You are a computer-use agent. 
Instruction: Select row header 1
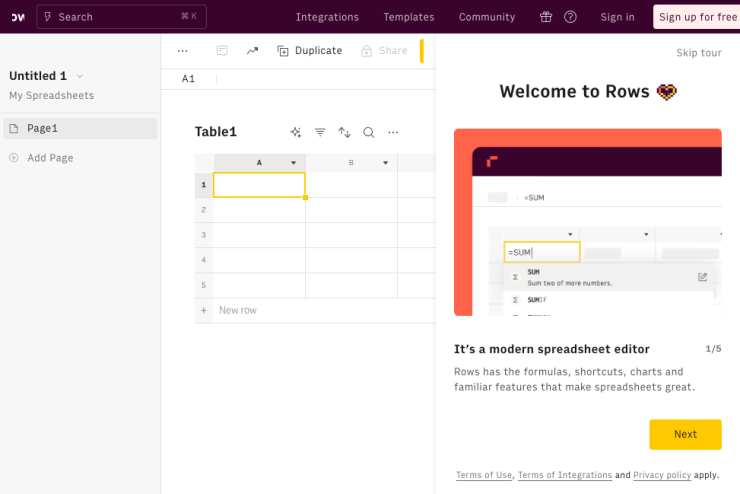click(204, 185)
